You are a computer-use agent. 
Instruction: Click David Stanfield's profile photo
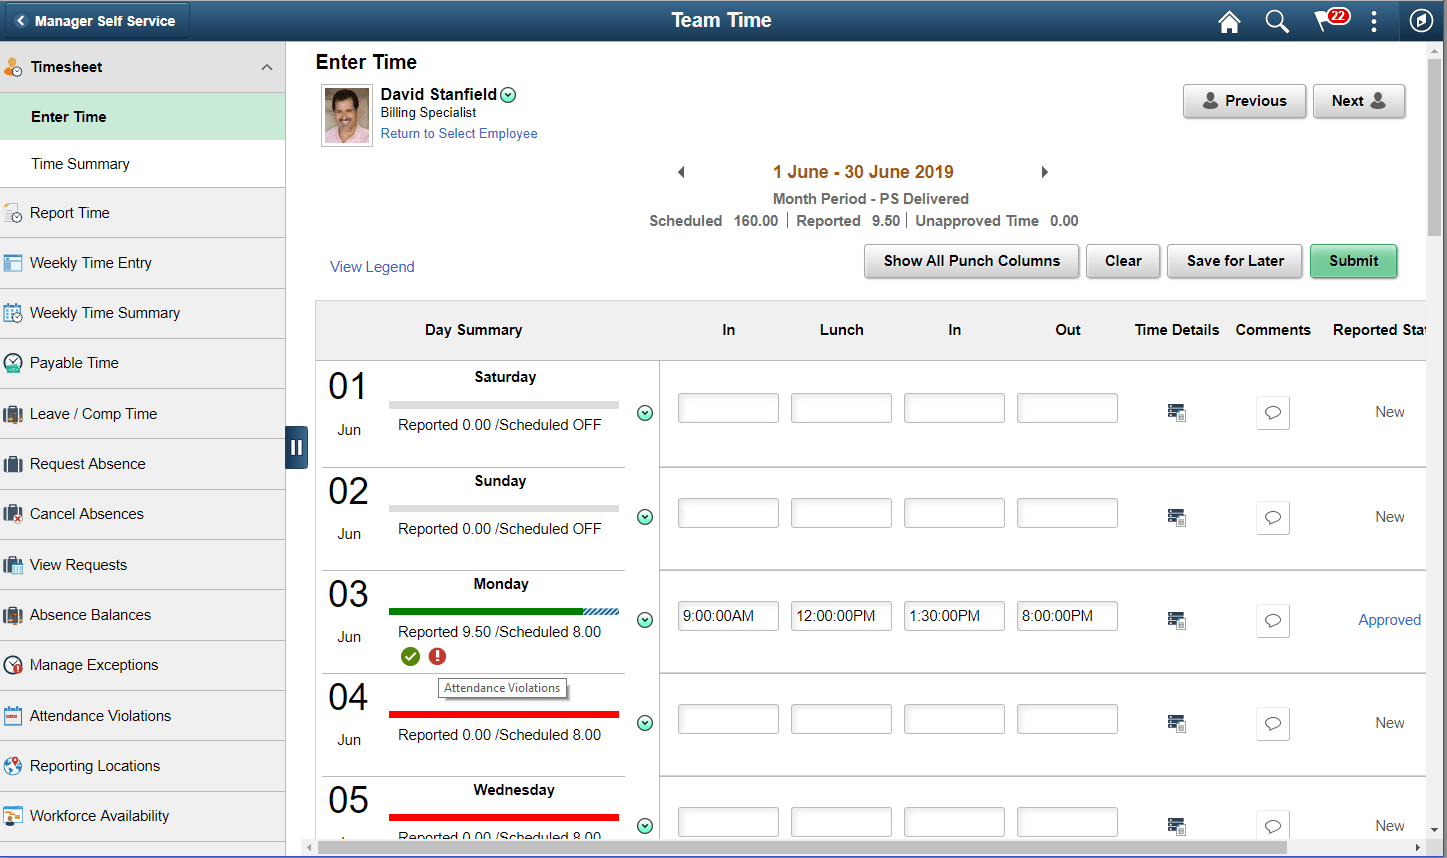click(x=346, y=114)
